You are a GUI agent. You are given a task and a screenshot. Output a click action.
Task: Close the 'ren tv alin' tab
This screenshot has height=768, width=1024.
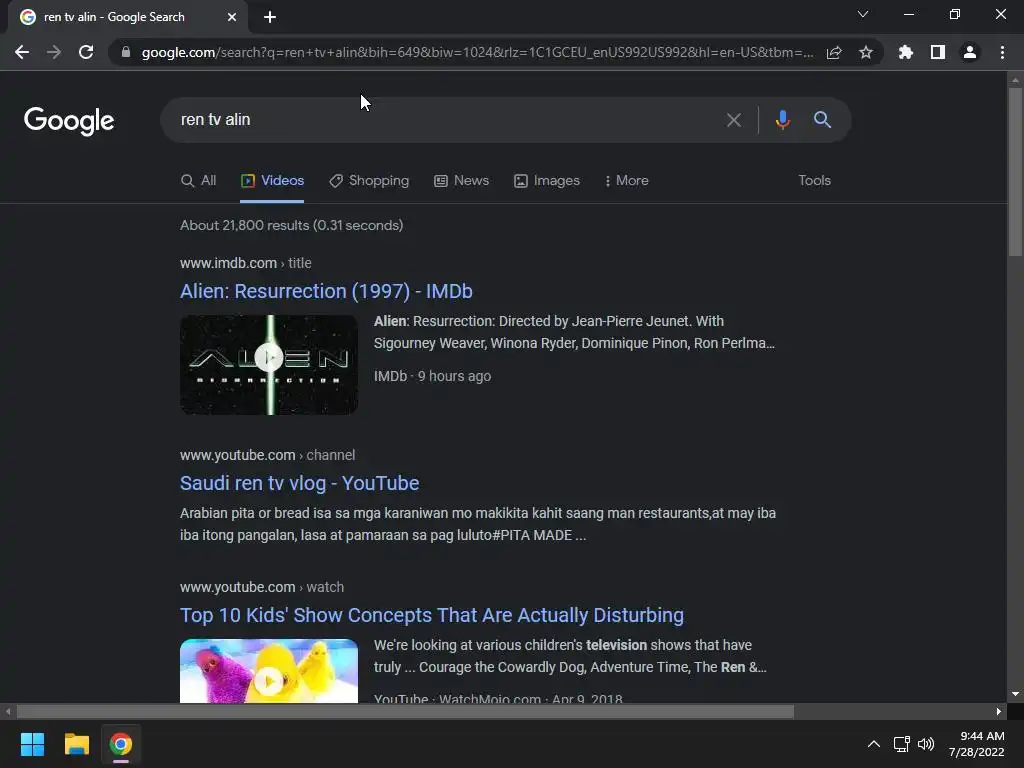click(x=232, y=17)
